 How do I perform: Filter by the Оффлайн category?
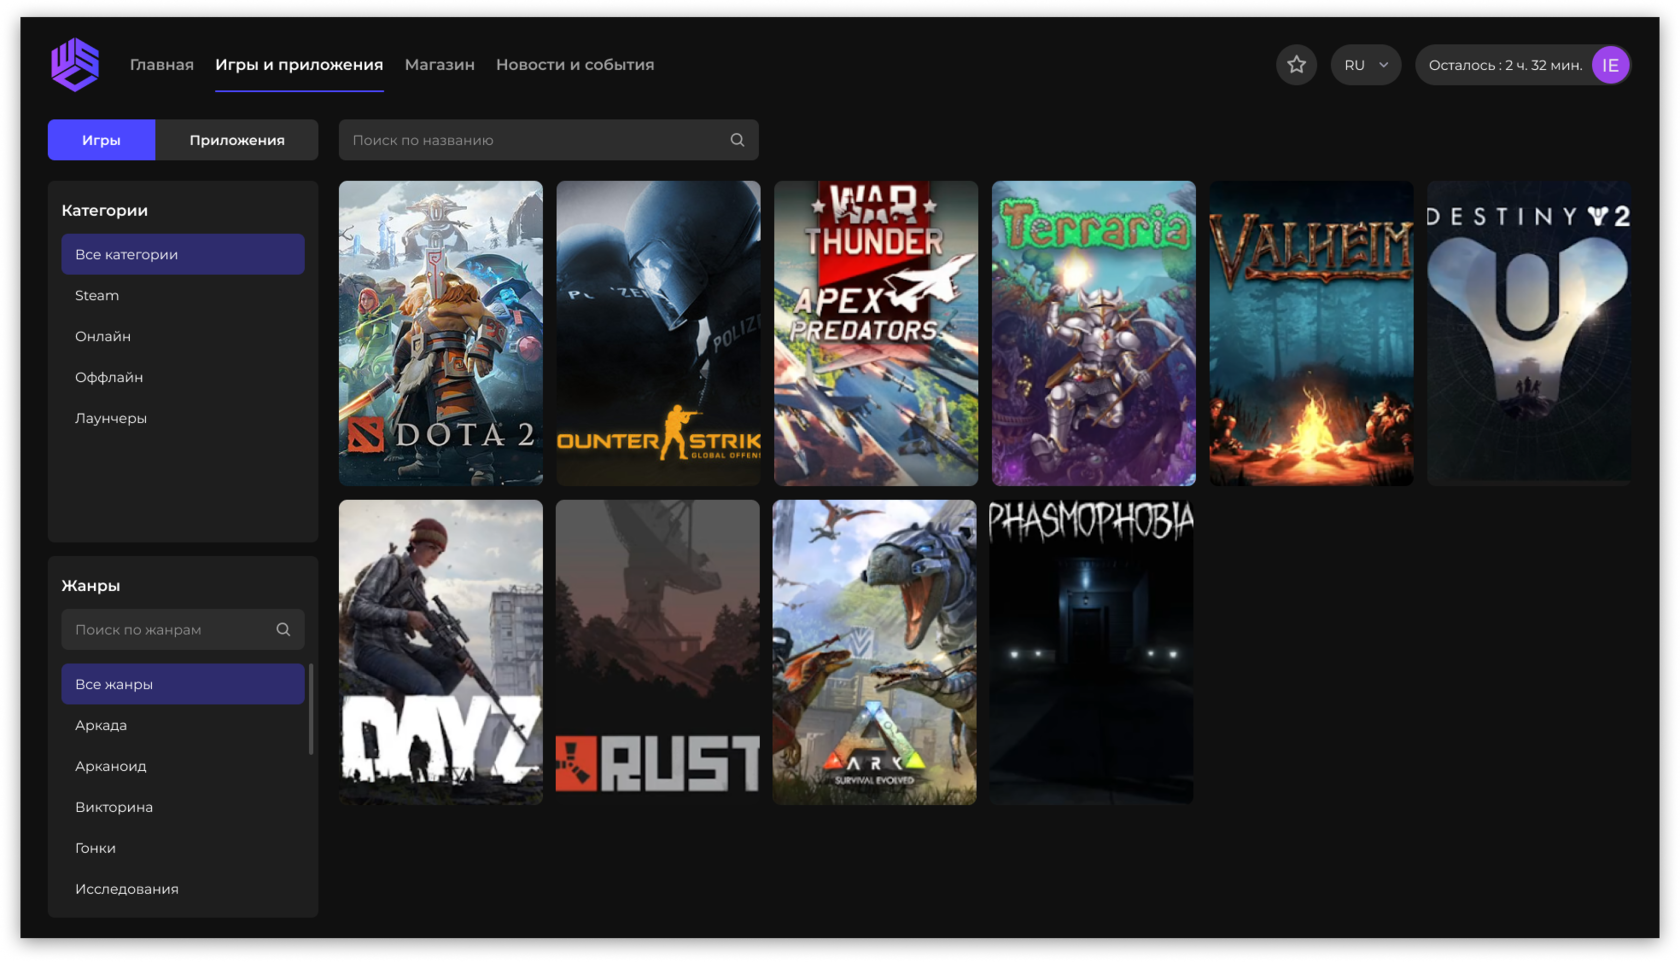point(183,377)
